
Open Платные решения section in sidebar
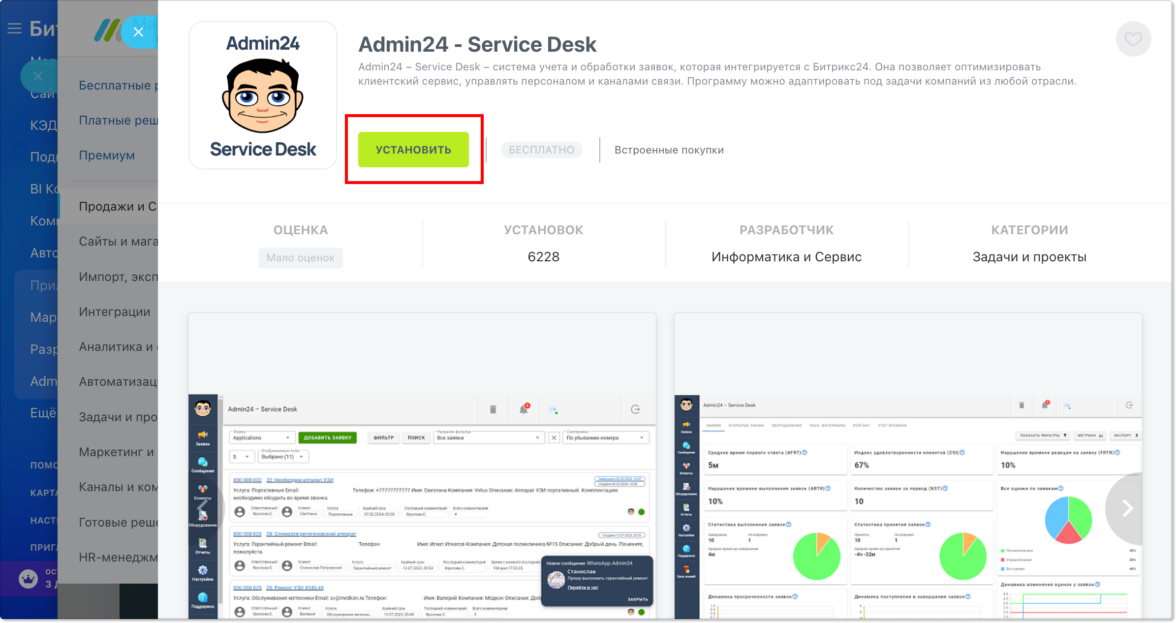[118, 121]
